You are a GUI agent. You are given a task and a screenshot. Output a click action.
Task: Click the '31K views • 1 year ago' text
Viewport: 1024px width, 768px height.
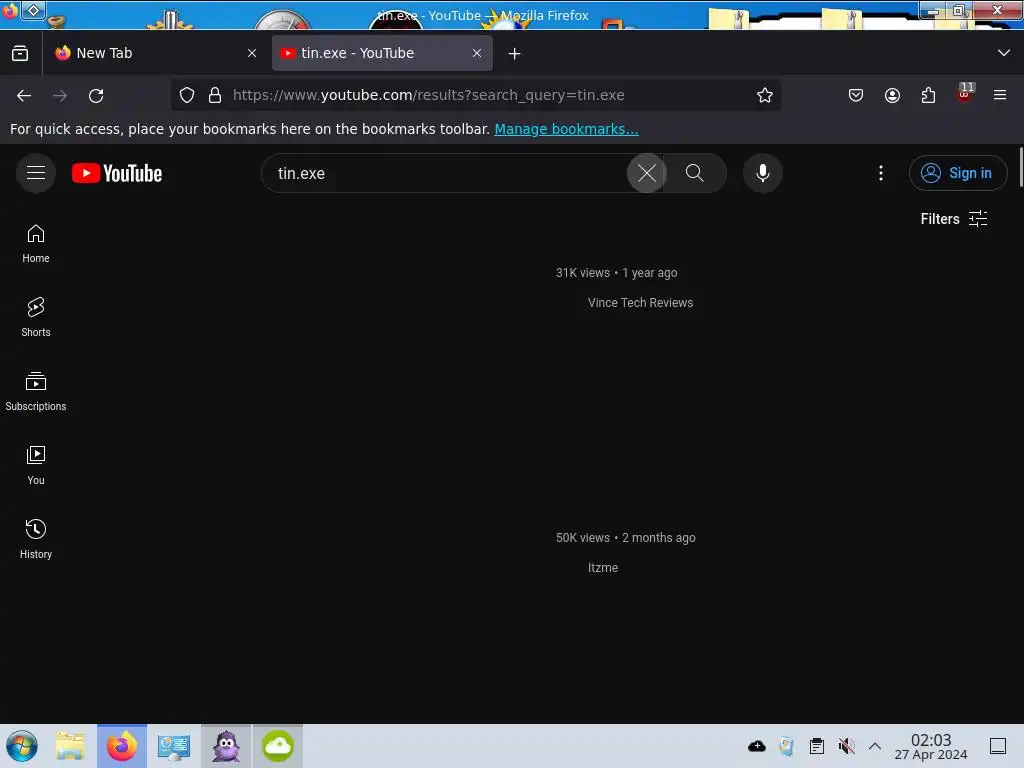[x=616, y=272]
